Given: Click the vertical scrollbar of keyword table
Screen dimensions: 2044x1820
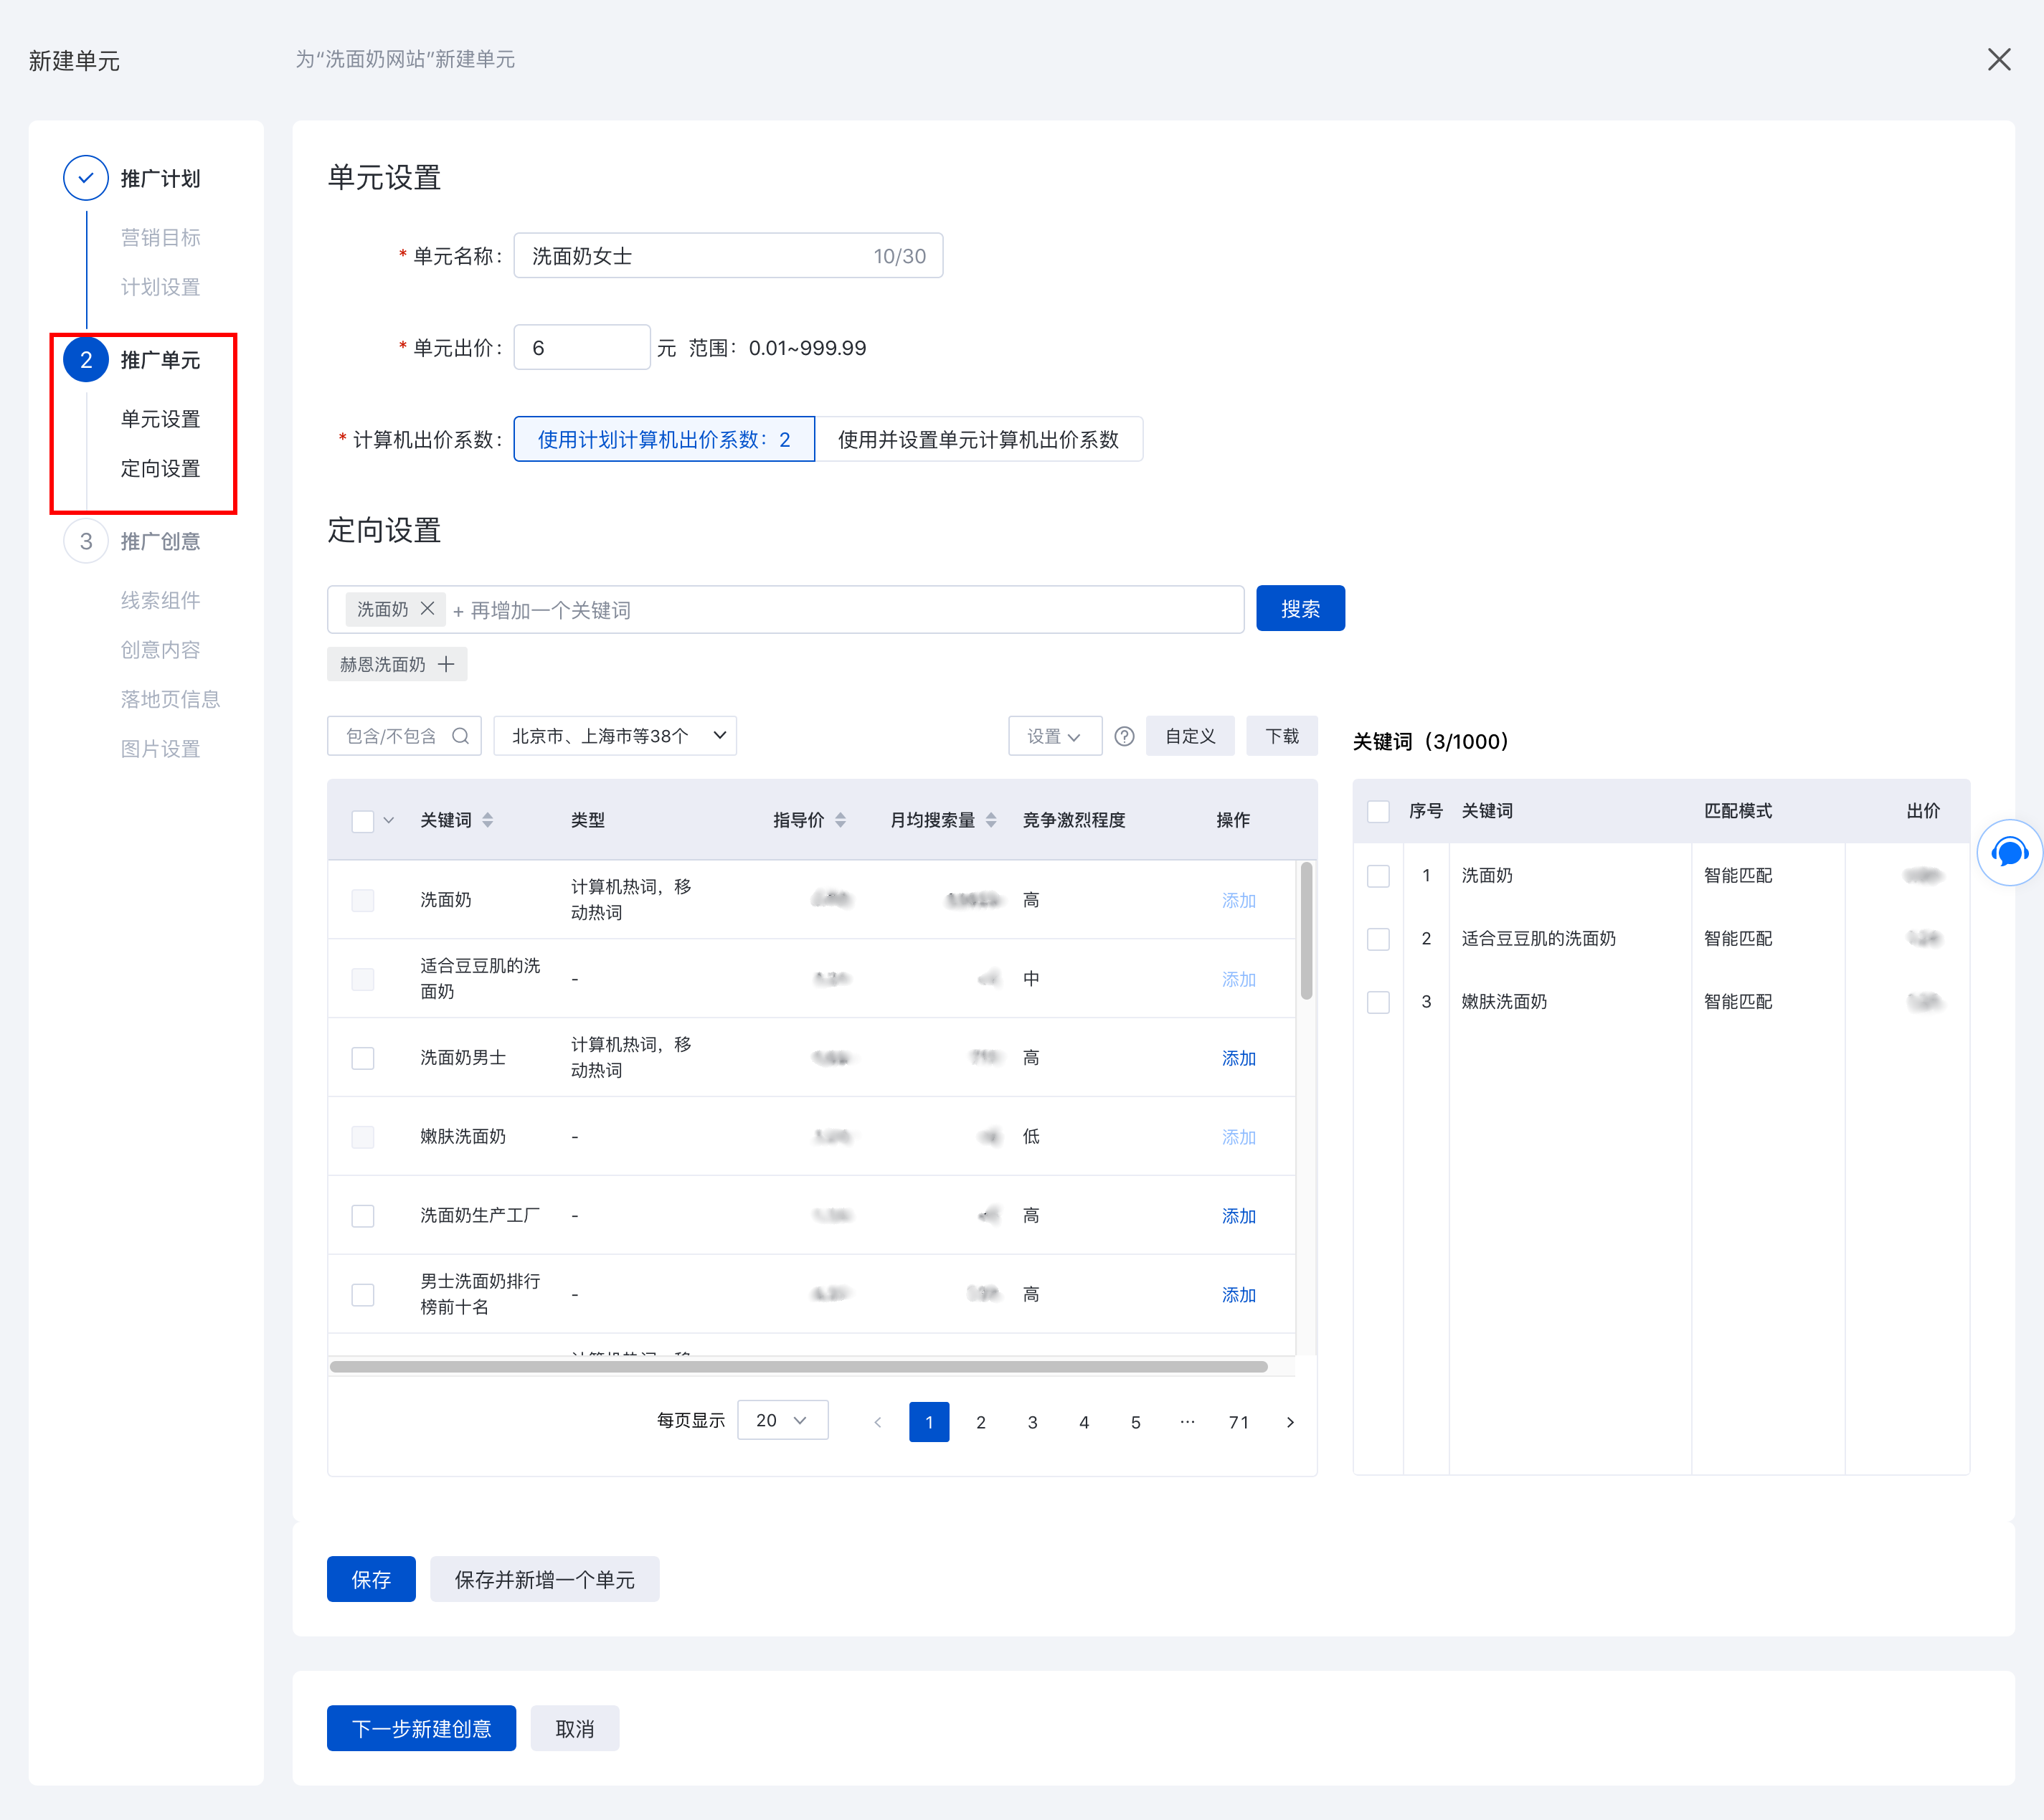Looking at the screenshot, I should pyautogui.click(x=1306, y=930).
